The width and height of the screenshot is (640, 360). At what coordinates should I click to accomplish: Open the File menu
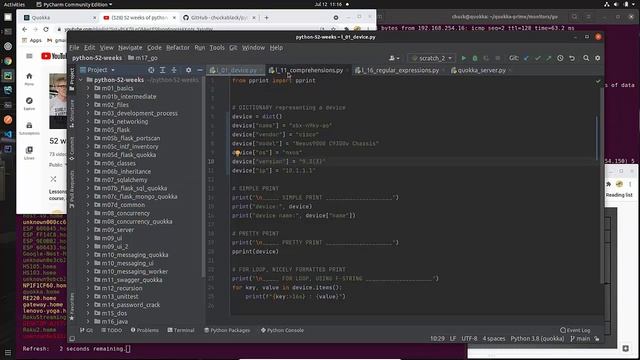[74, 48]
